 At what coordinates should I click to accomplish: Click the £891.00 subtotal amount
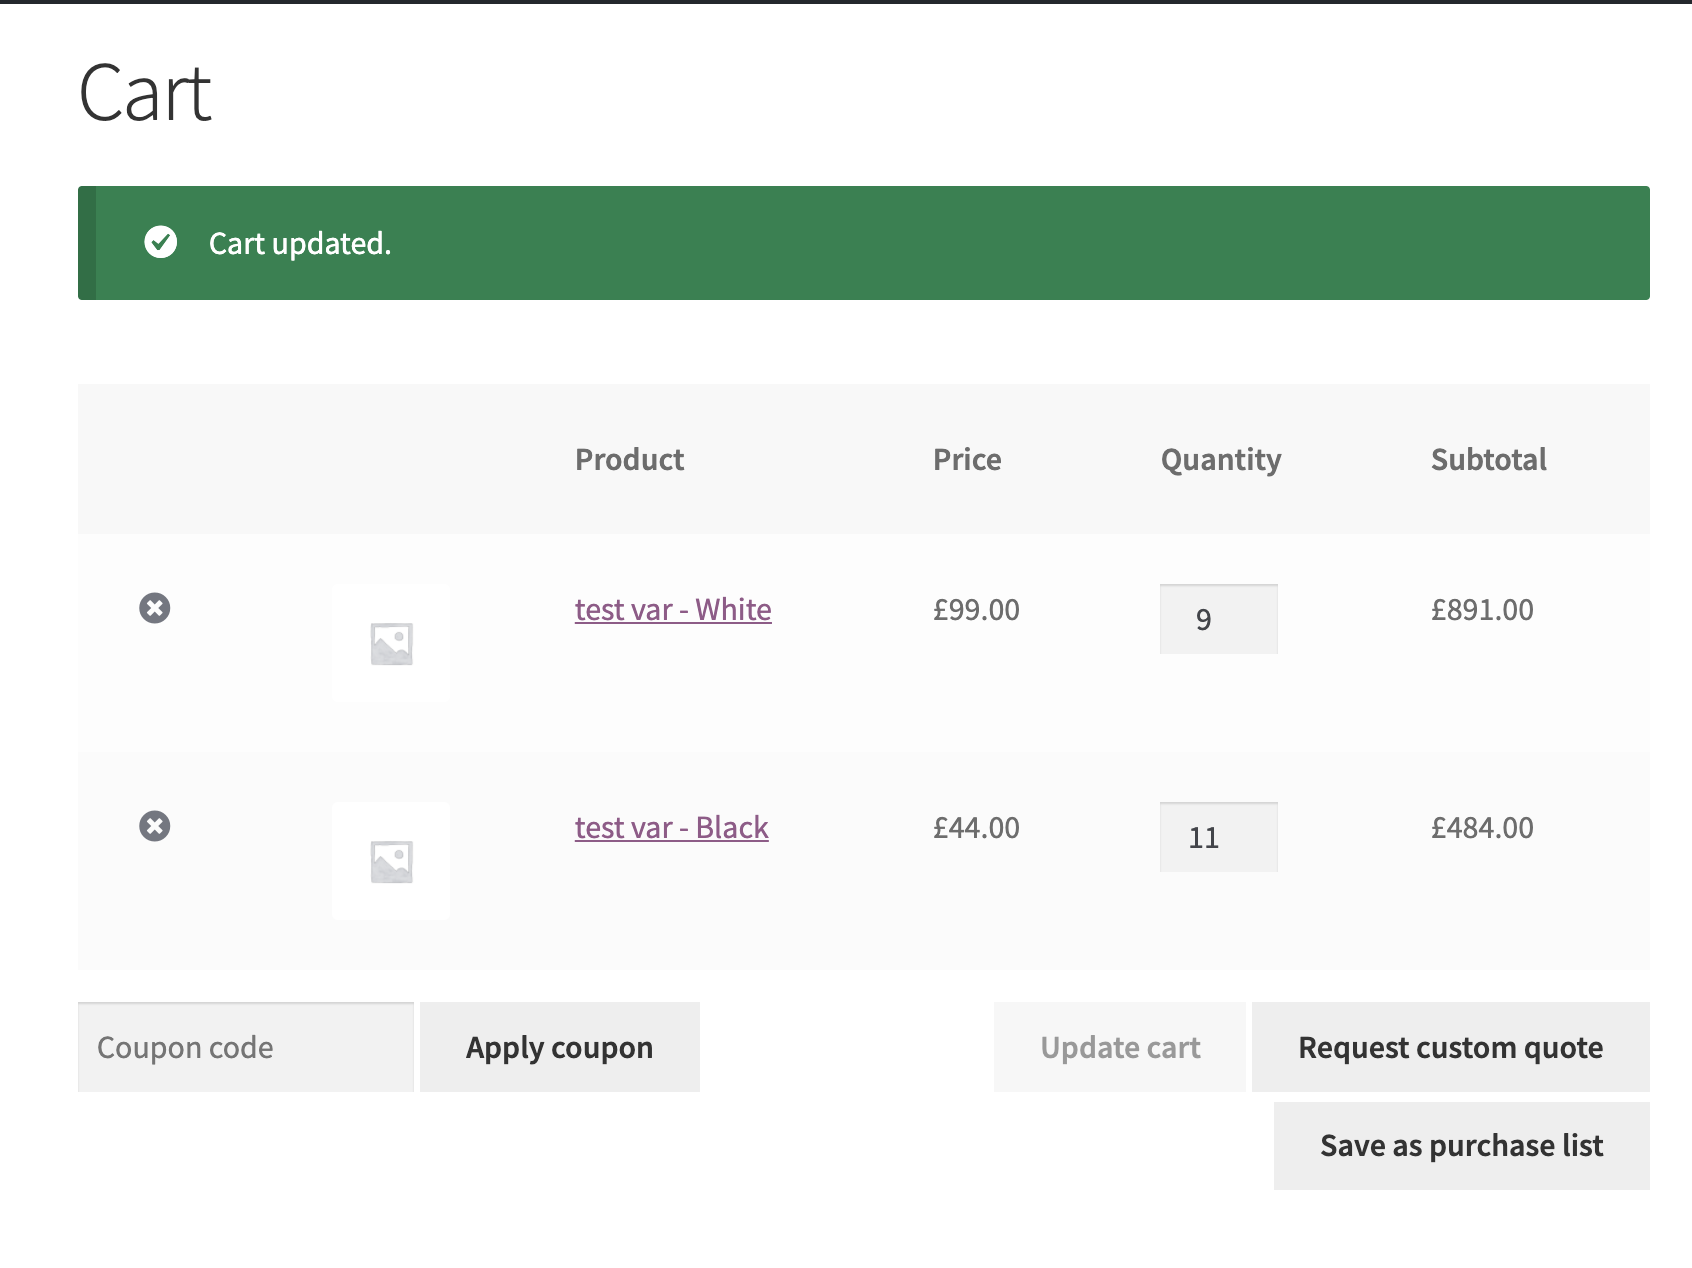point(1482,610)
